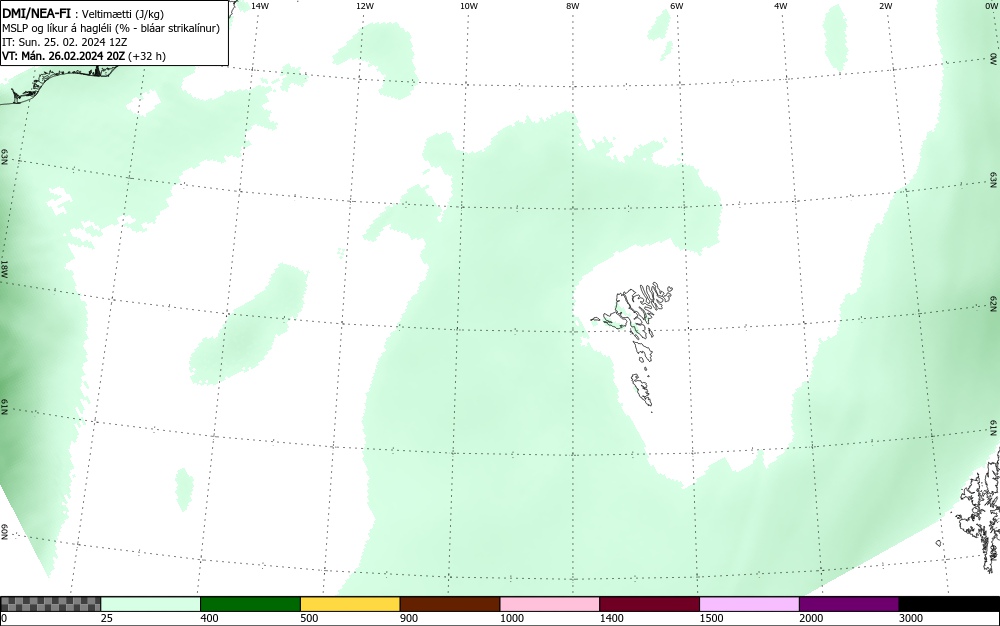The height and width of the screenshot is (626, 1000).
Task: Click the brown 900-1000 legend swatch
Action: [450, 604]
